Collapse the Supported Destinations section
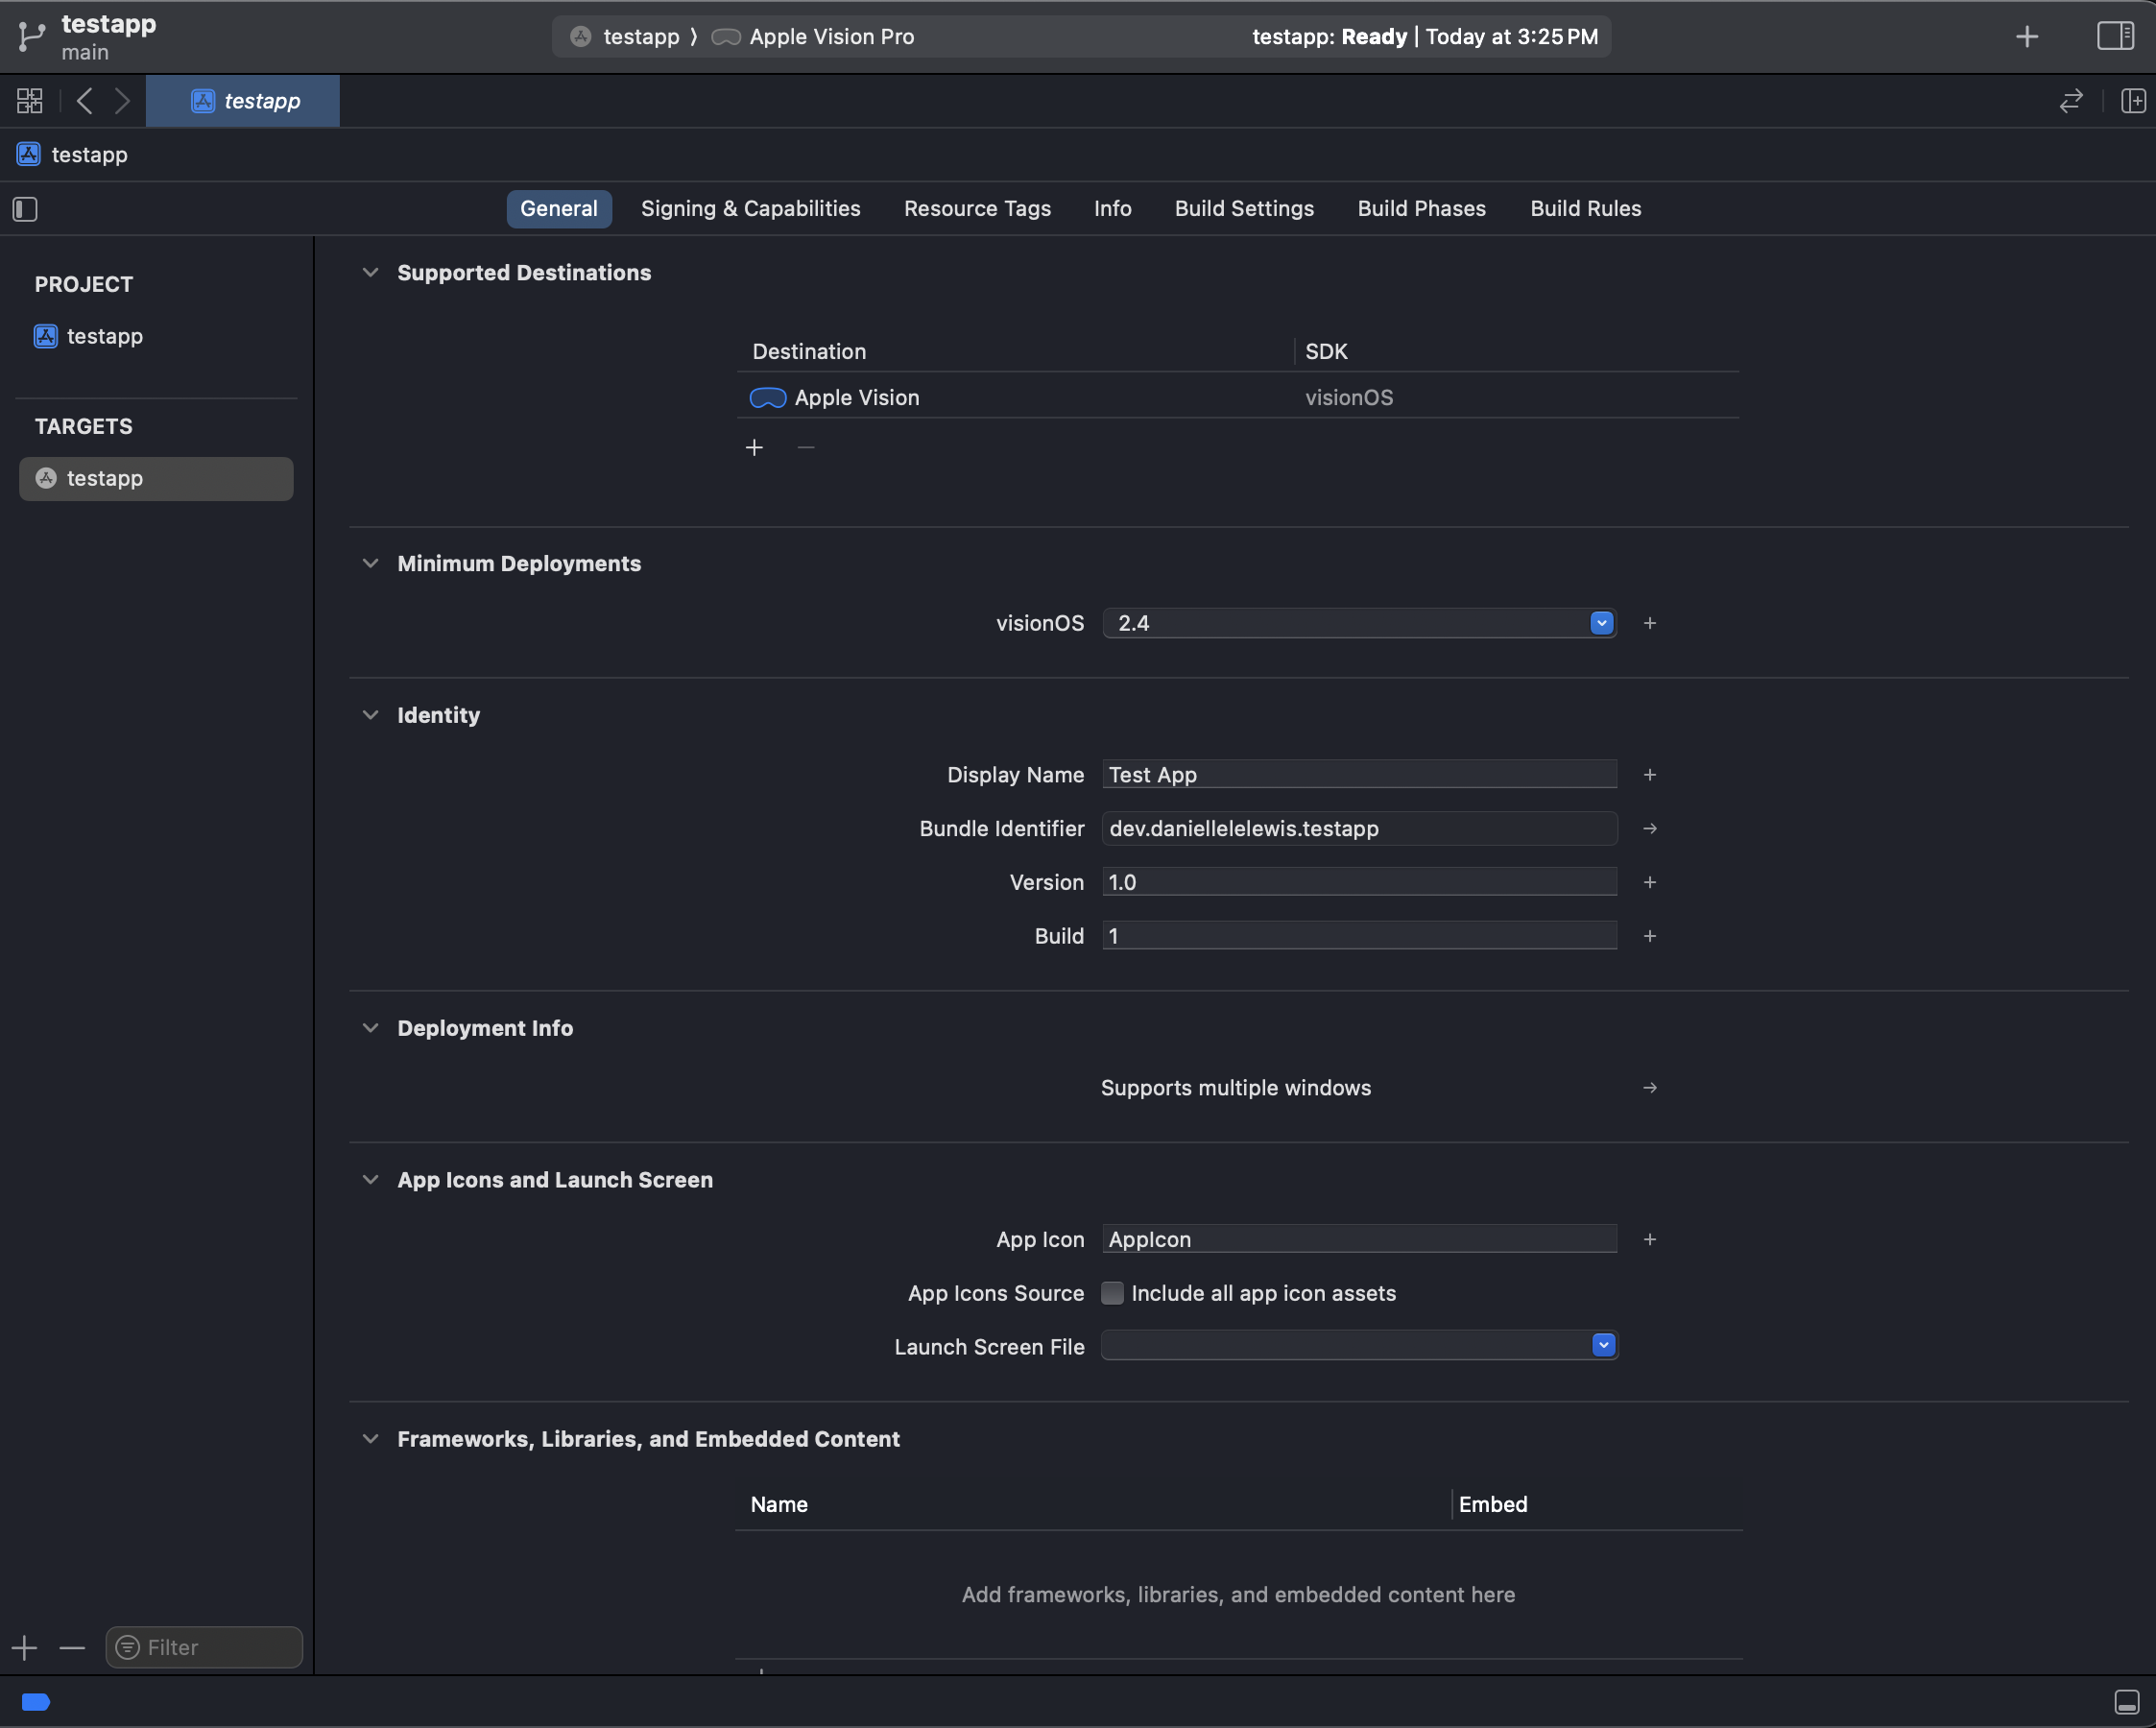This screenshot has width=2156, height=1728. click(370, 273)
